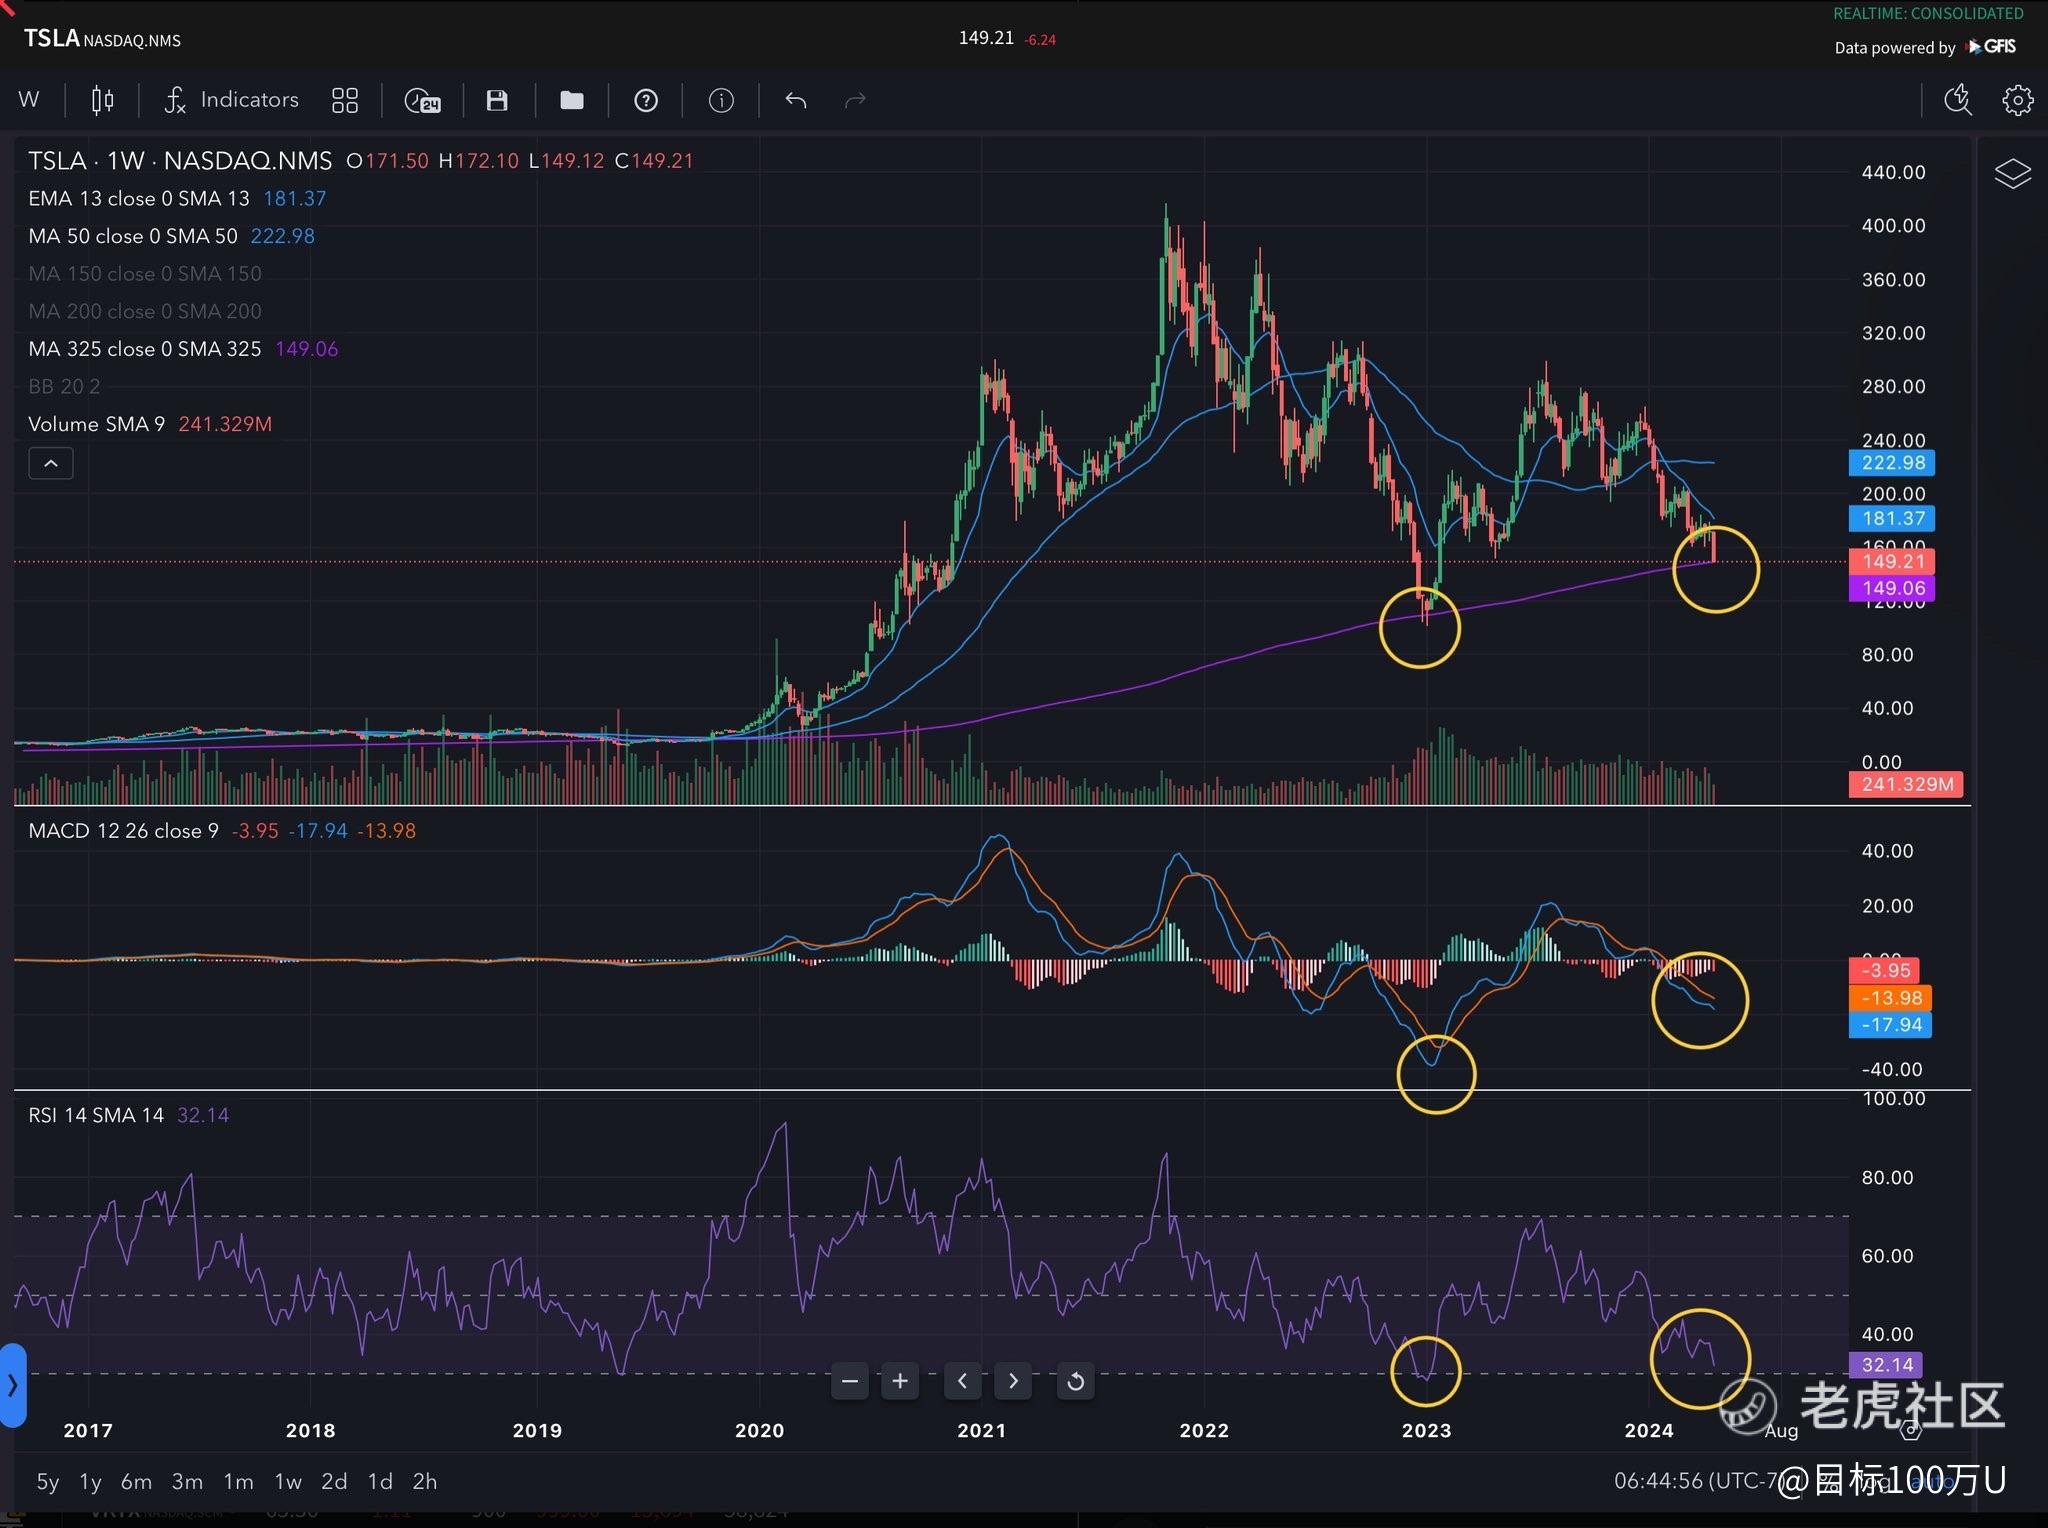Open the chart layout grid selector
This screenshot has width=2048, height=1528.
click(x=345, y=100)
